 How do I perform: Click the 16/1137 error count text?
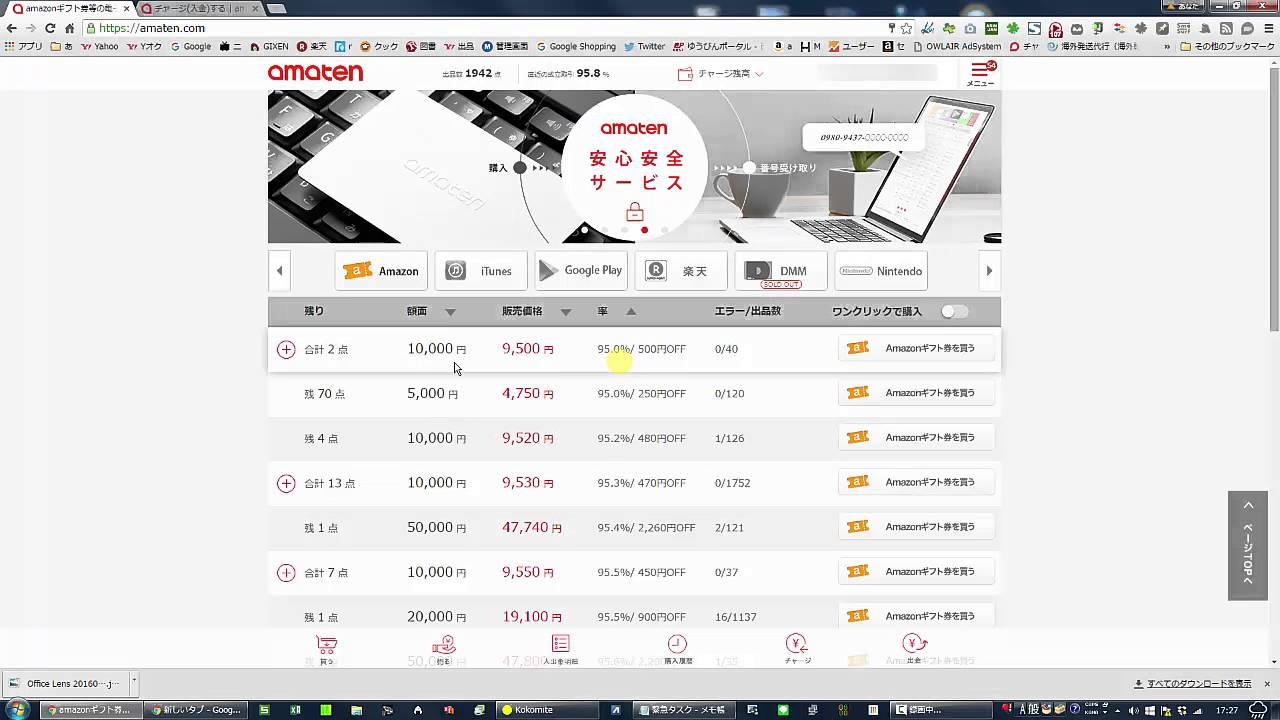(x=735, y=618)
